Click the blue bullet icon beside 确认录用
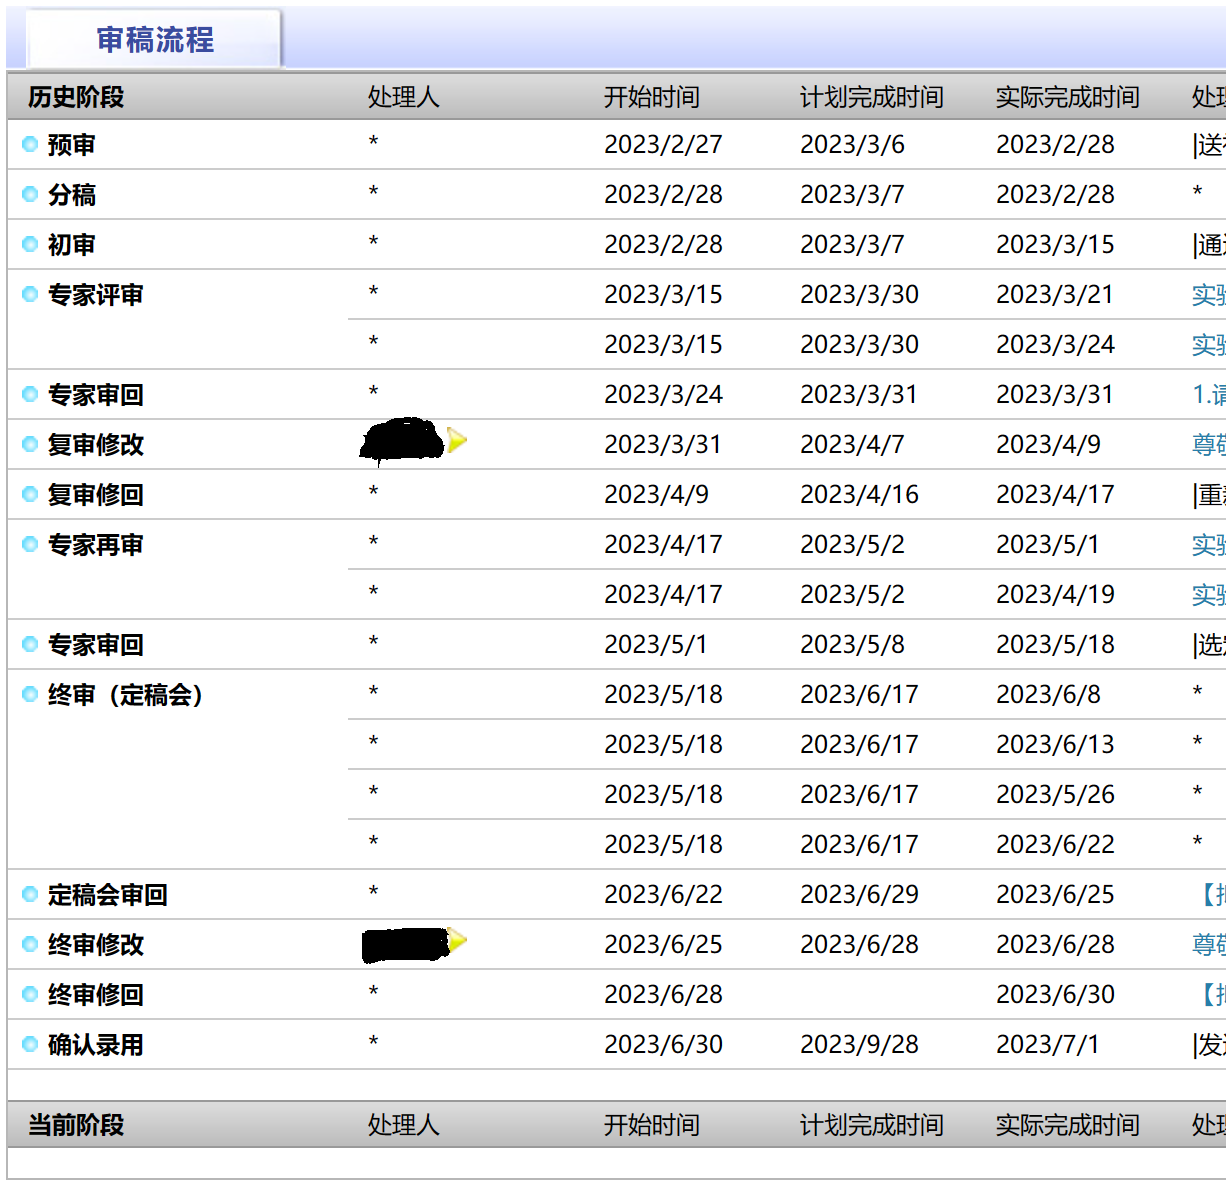Screen dimensions: 1226x1186 point(30,1045)
